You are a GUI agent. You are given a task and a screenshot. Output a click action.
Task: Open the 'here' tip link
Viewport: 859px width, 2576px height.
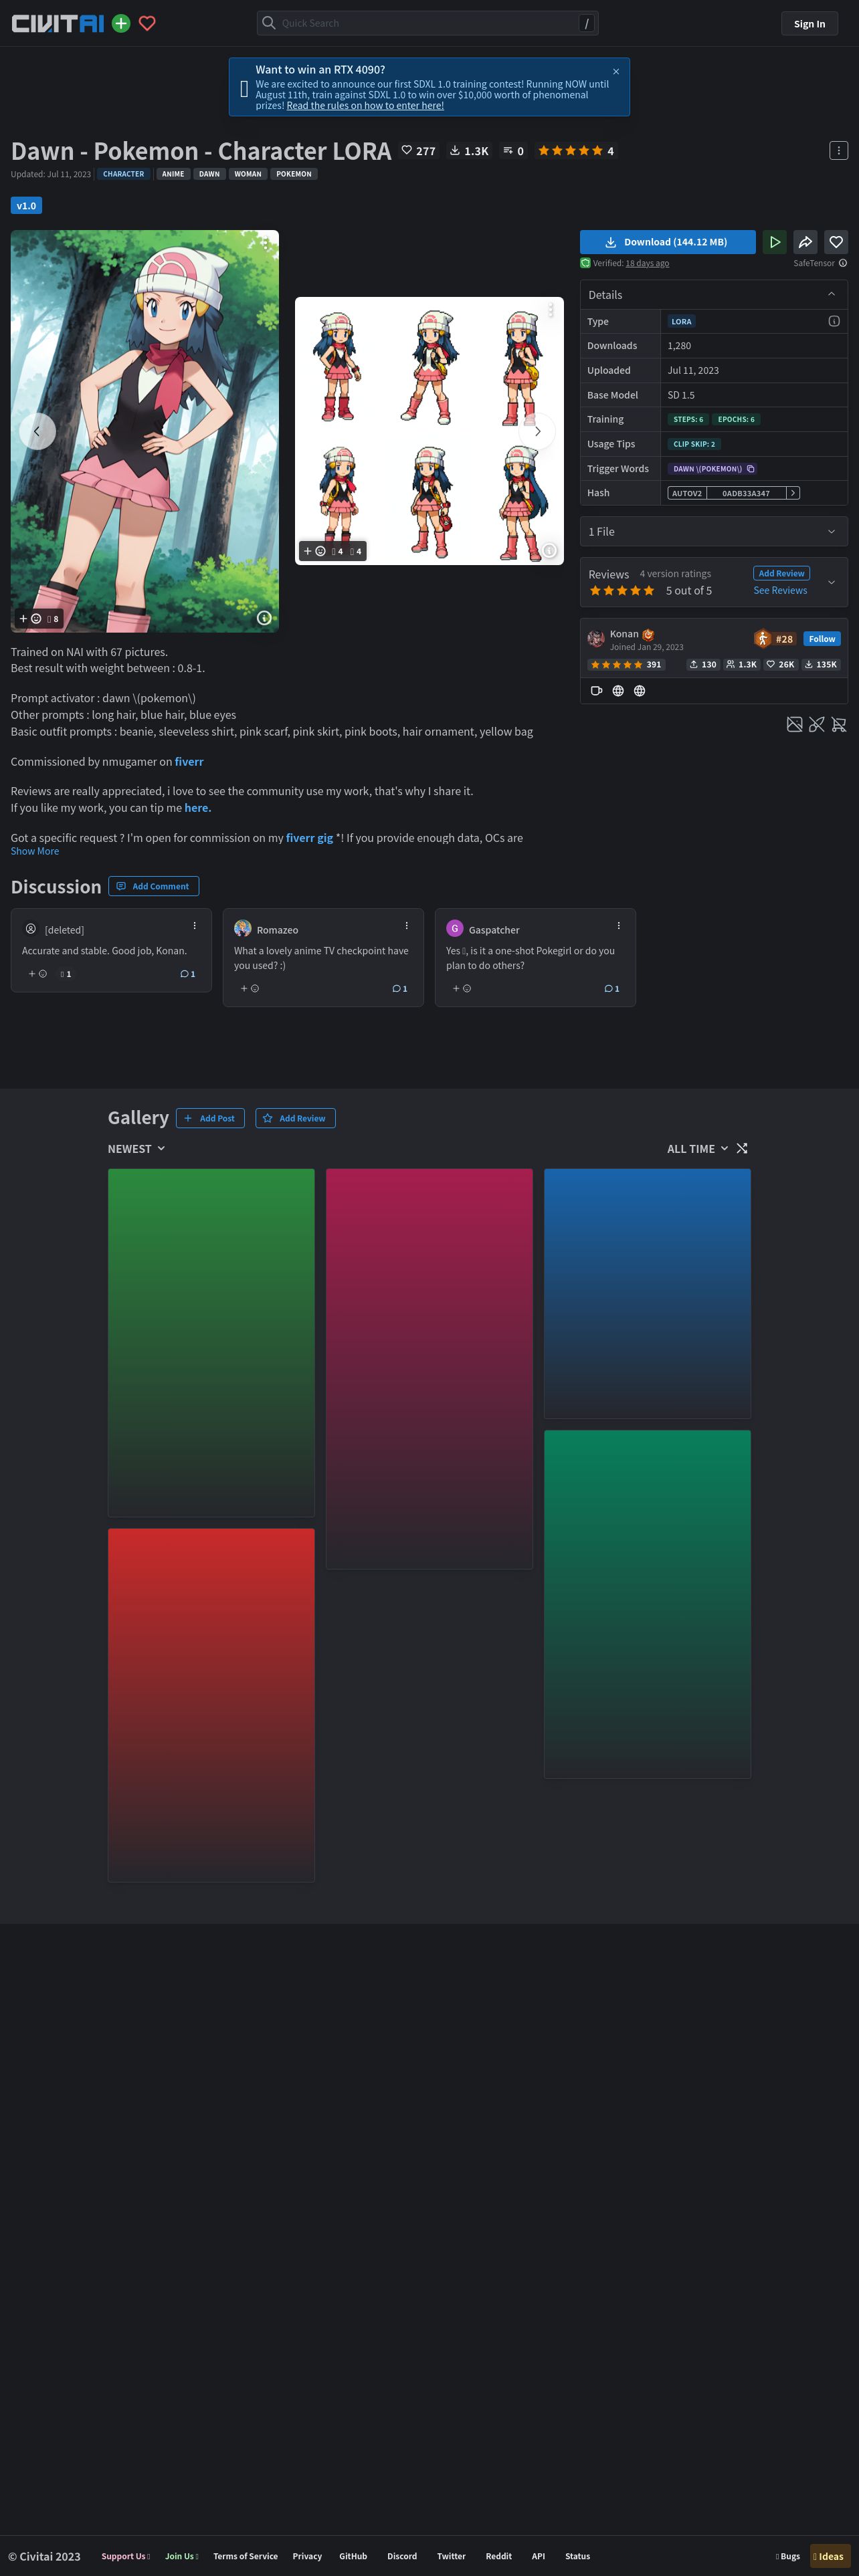pos(198,808)
